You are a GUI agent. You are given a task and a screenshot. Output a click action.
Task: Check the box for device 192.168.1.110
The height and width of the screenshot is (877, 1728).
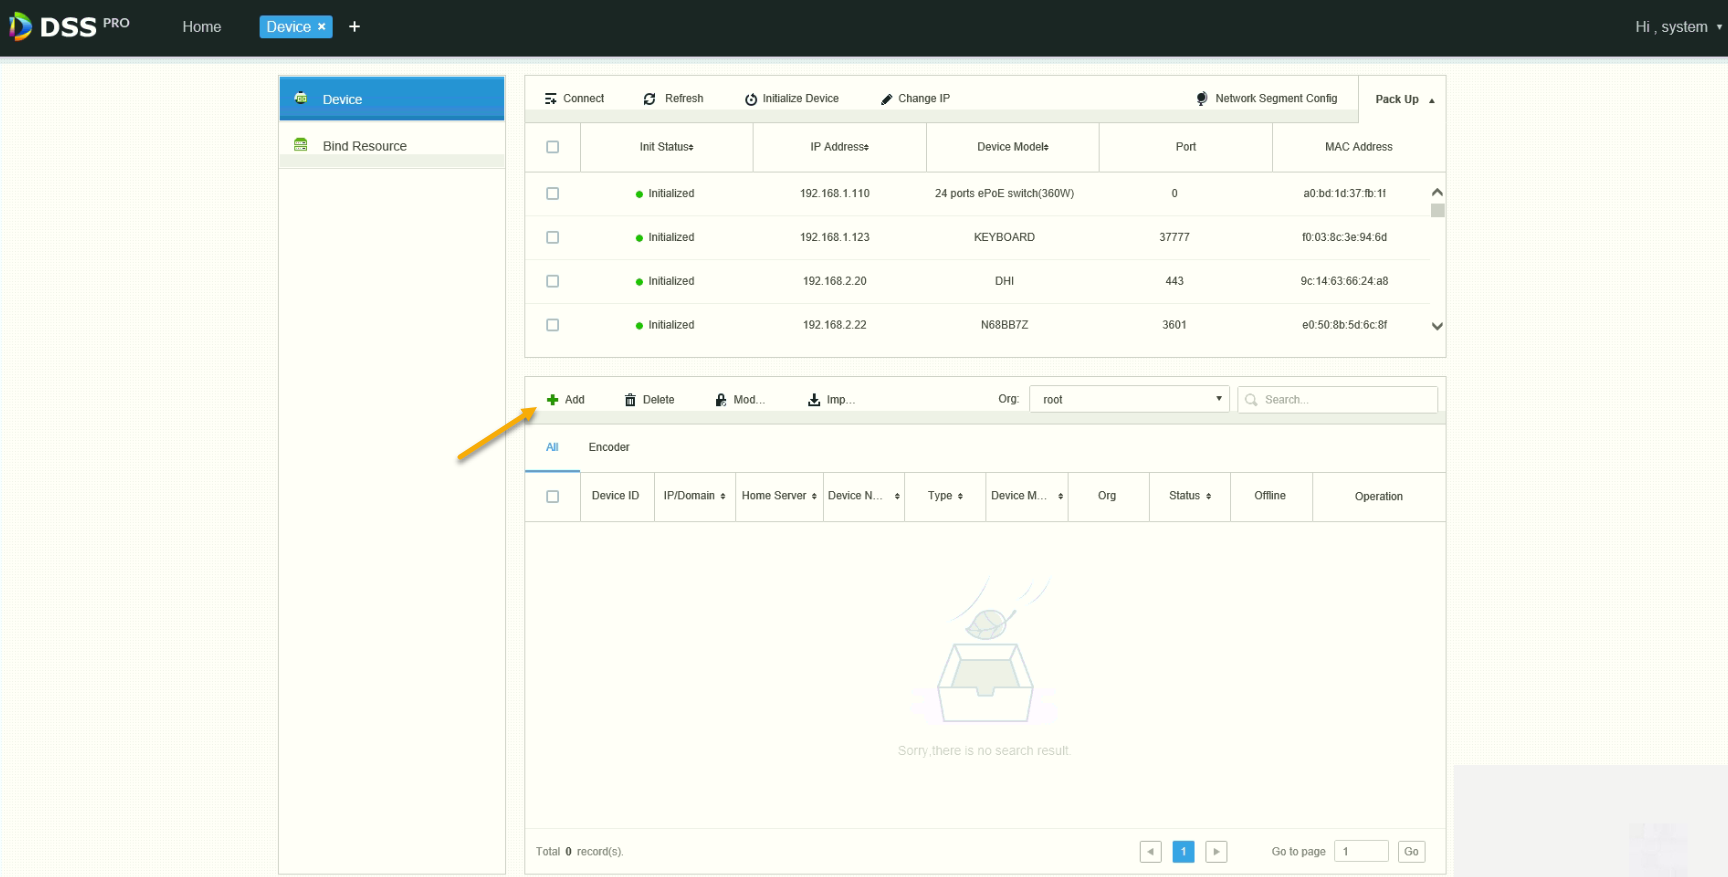(x=552, y=194)
